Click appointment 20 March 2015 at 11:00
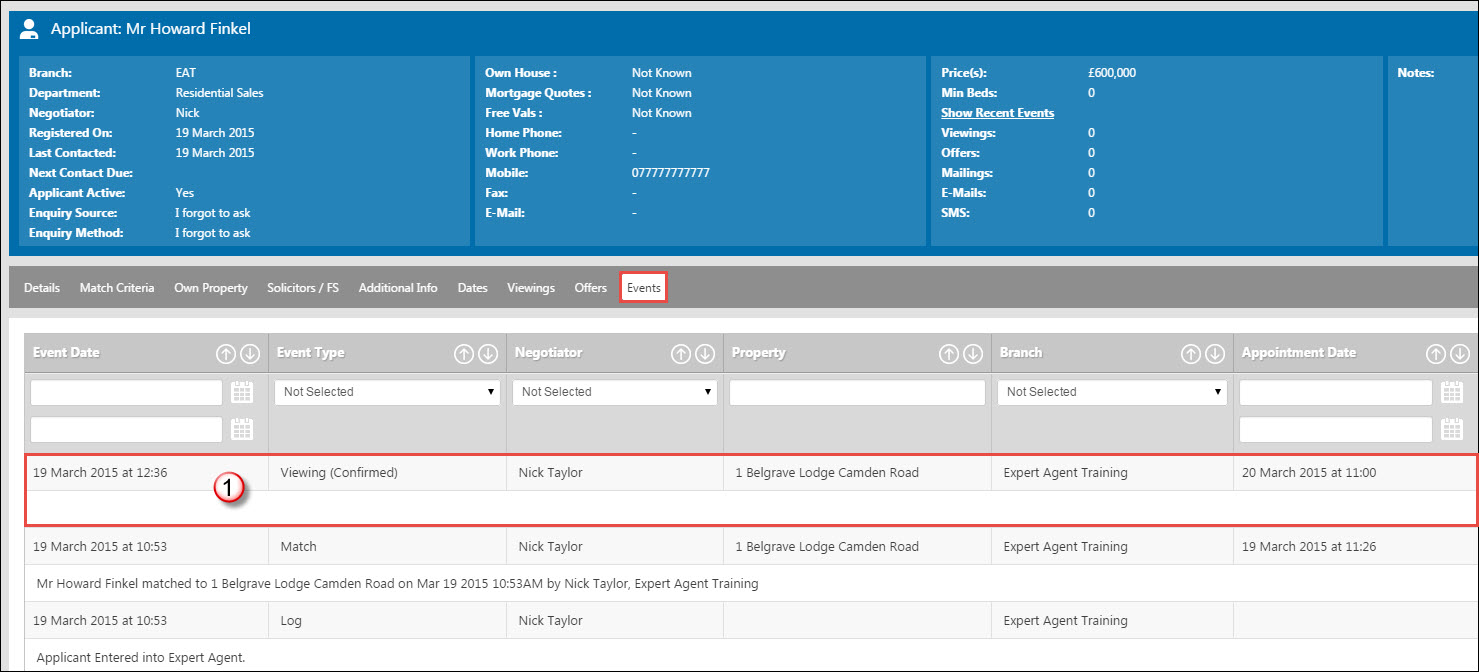This screenshot has height=672, width=1479. point(1309,472)
